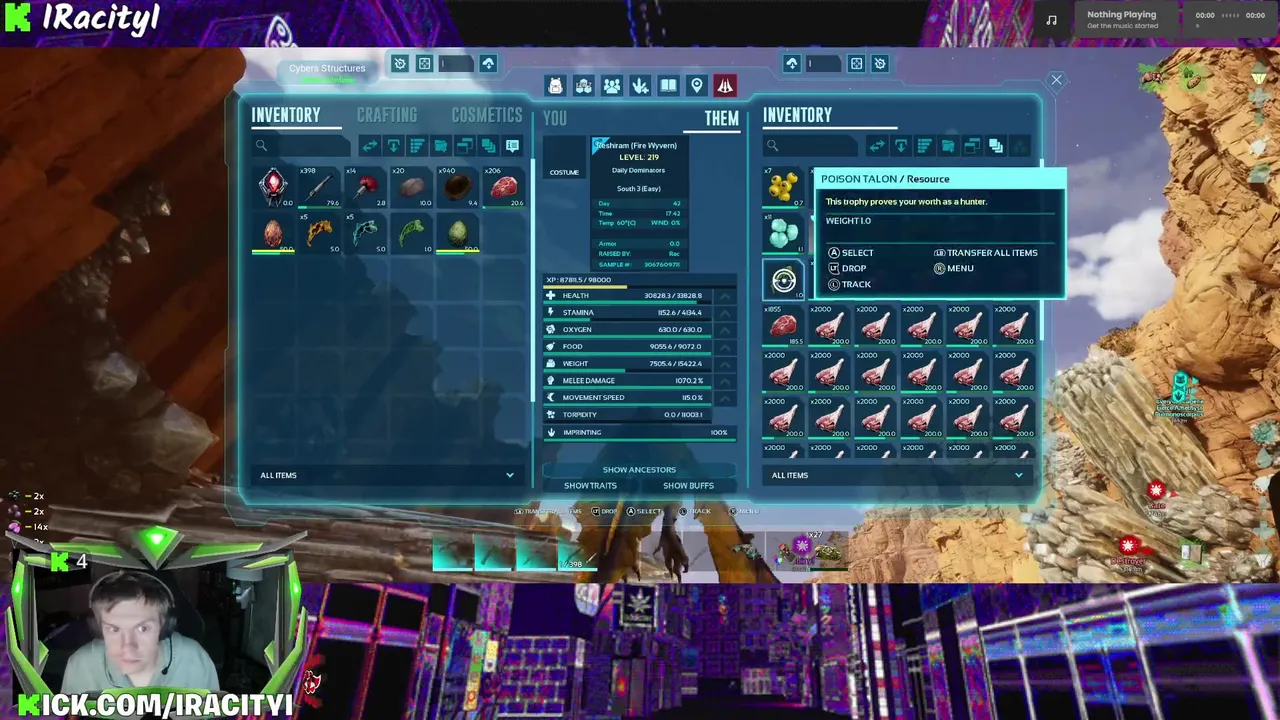This screenshot has width=1280, height=720.
Task: Click right inventory vertical scrollbar
Action: click(1041, 250)
